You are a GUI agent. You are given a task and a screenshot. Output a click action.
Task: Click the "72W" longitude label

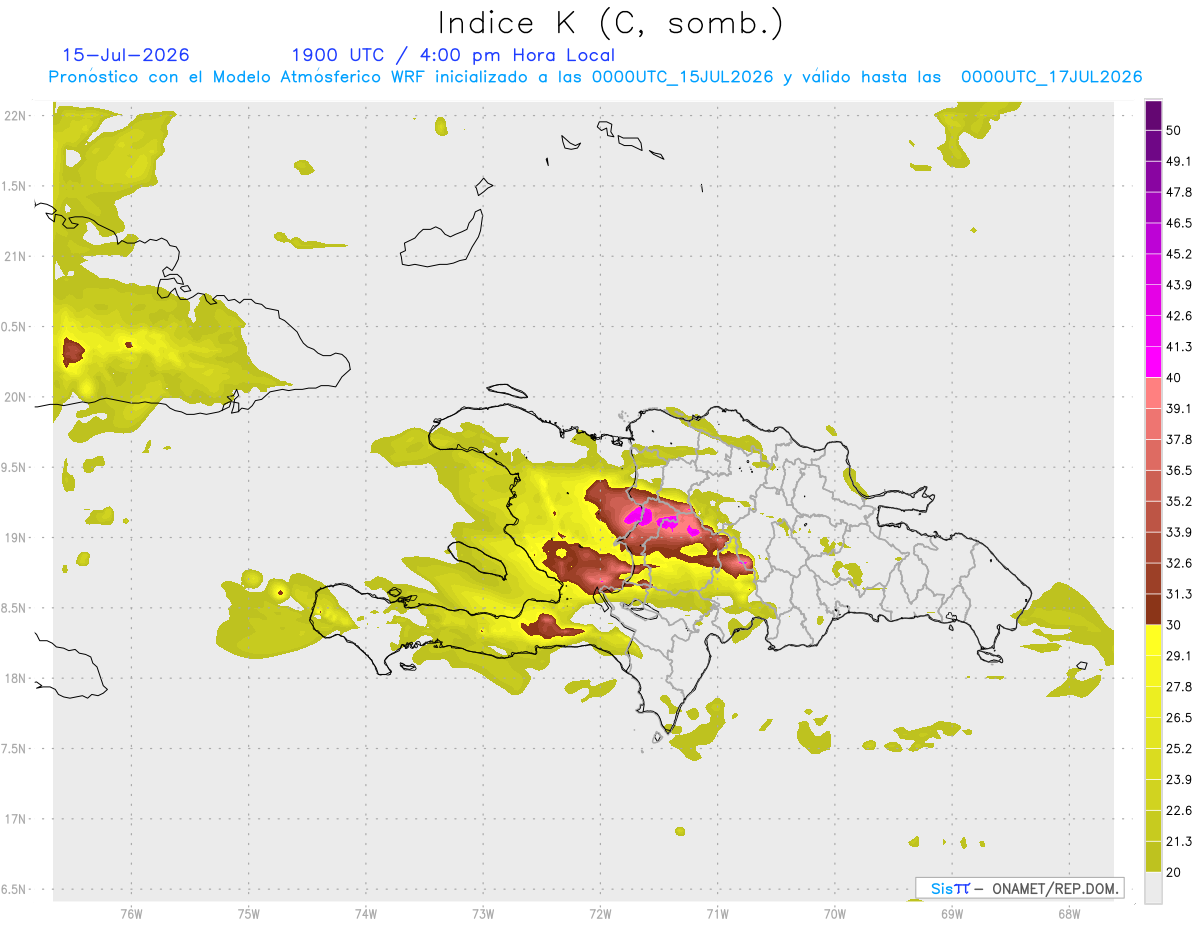pyautogui.click(x=600, y=914)
